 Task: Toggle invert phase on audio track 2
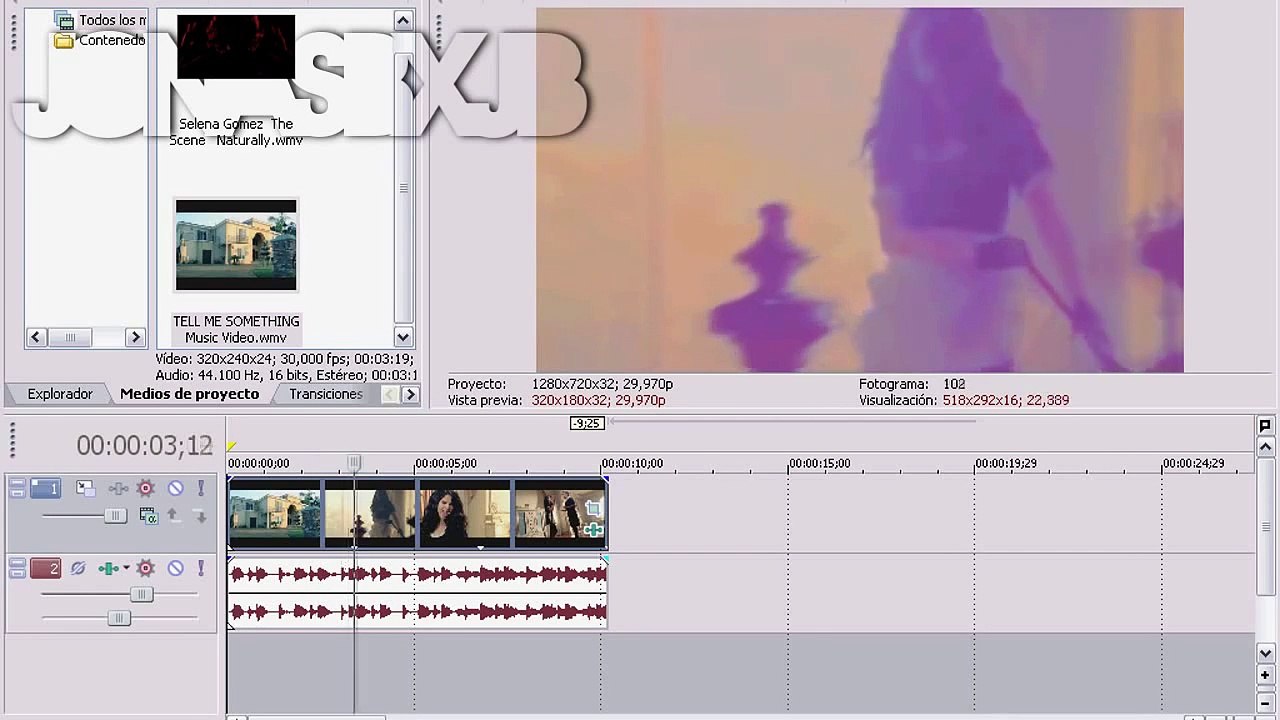(x=78, y=568)
